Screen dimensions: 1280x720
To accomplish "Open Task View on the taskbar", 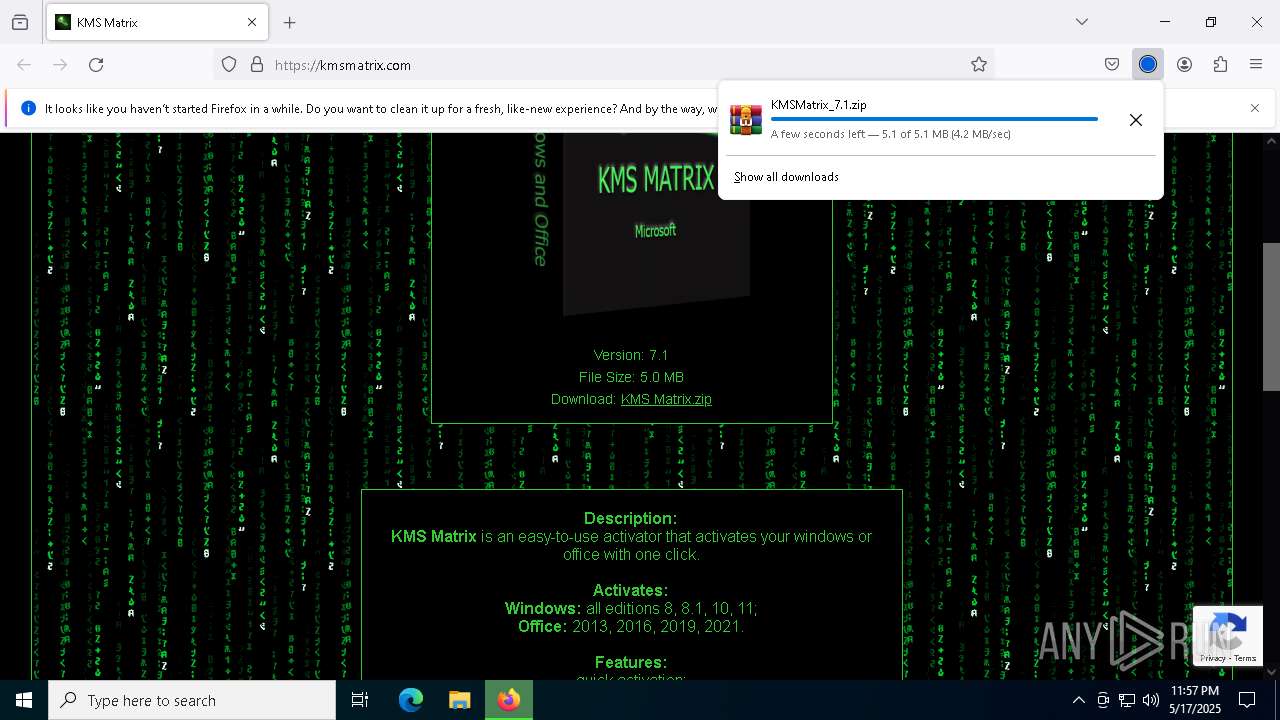I will [360, 700].
